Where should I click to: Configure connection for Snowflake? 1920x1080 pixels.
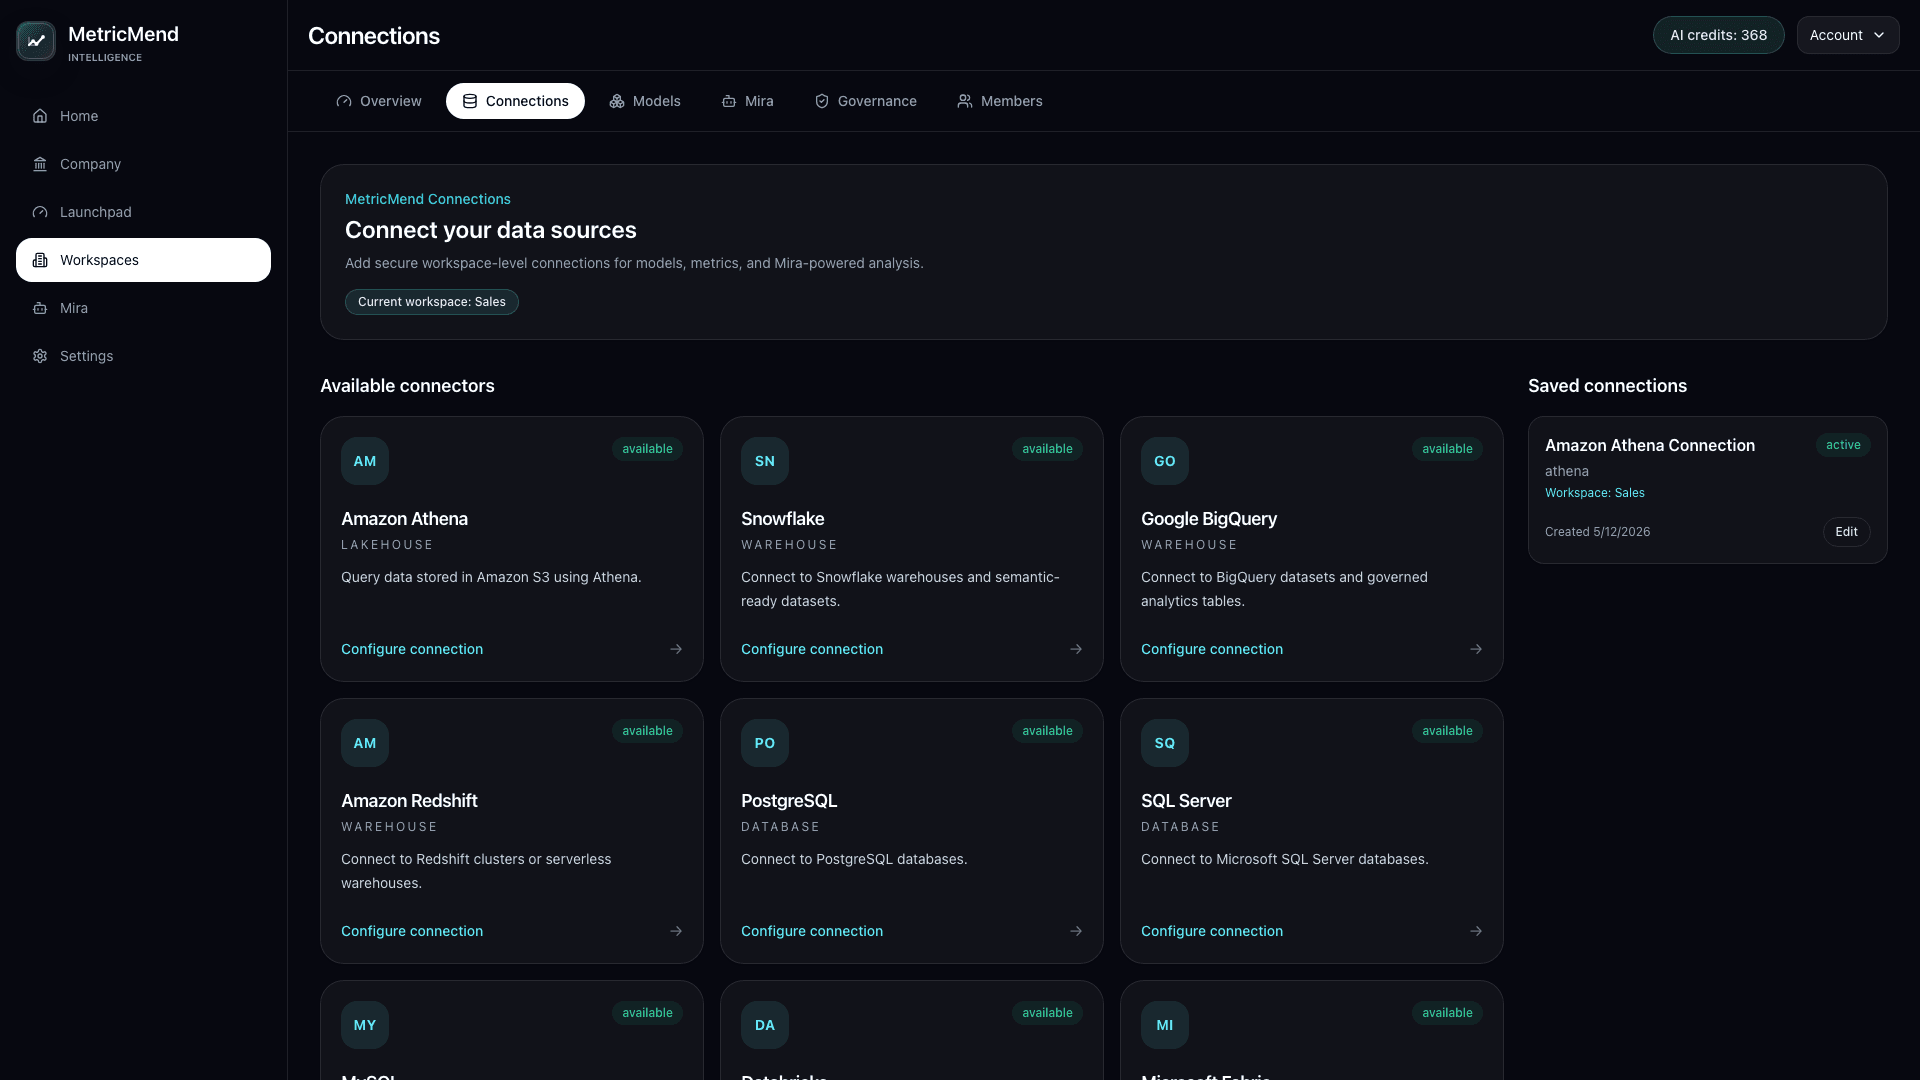coord(812,649)
